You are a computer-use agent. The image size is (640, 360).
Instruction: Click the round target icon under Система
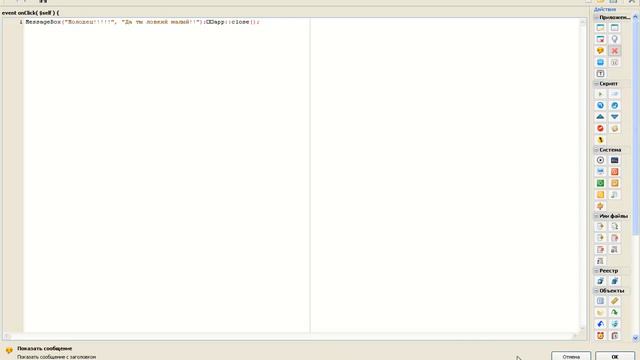[600, 160]
